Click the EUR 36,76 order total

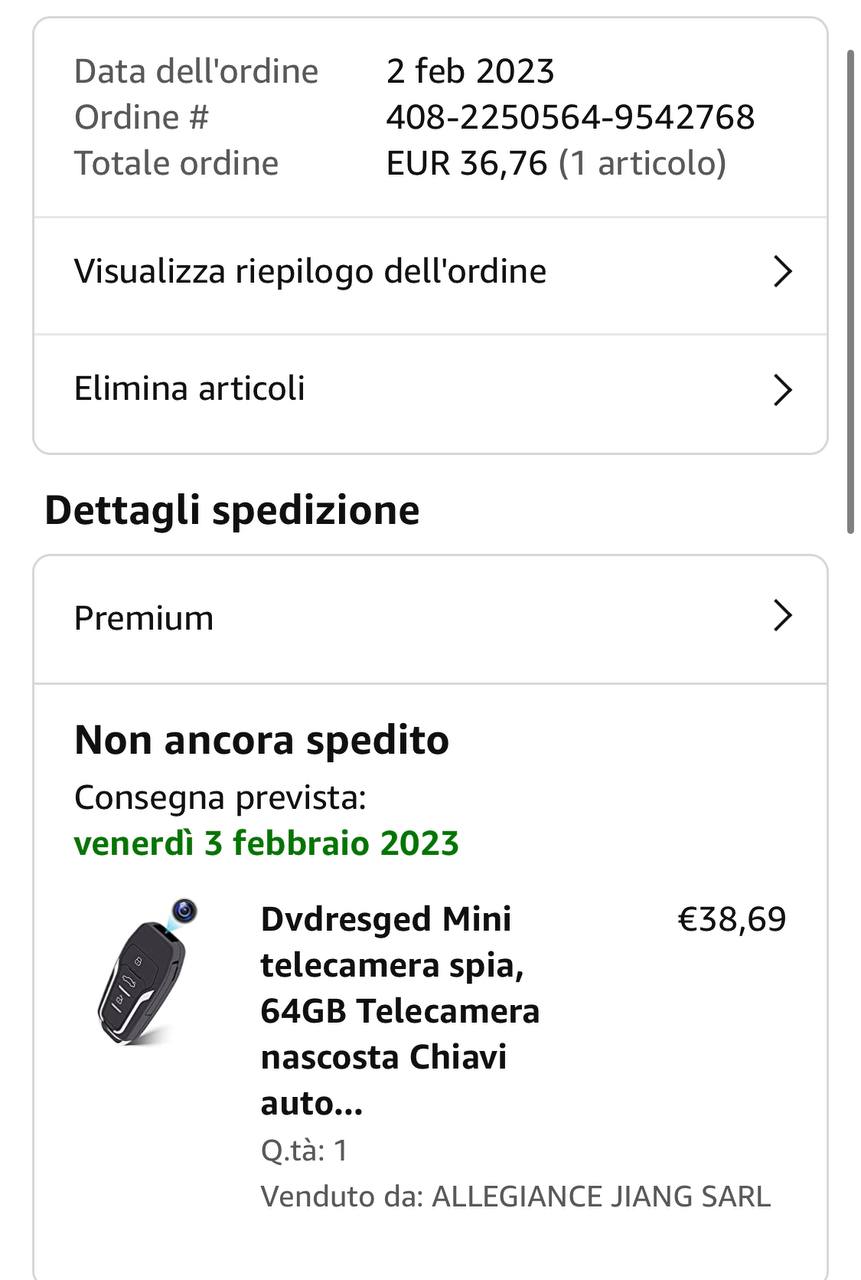(x=467, y=163)
